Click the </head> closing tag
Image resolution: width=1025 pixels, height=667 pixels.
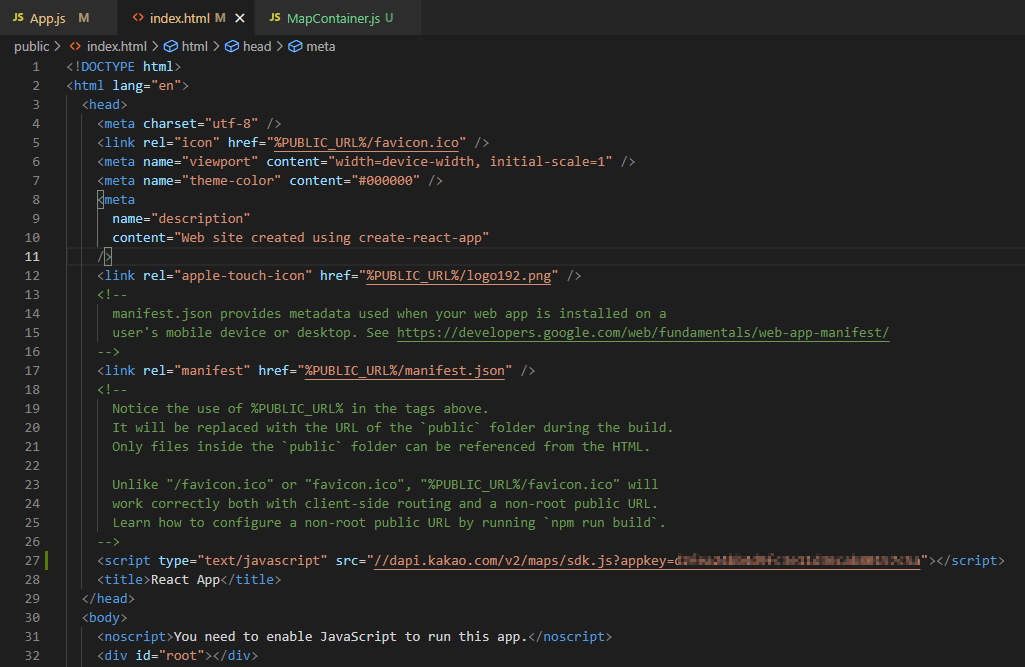(x=109, y=598)
